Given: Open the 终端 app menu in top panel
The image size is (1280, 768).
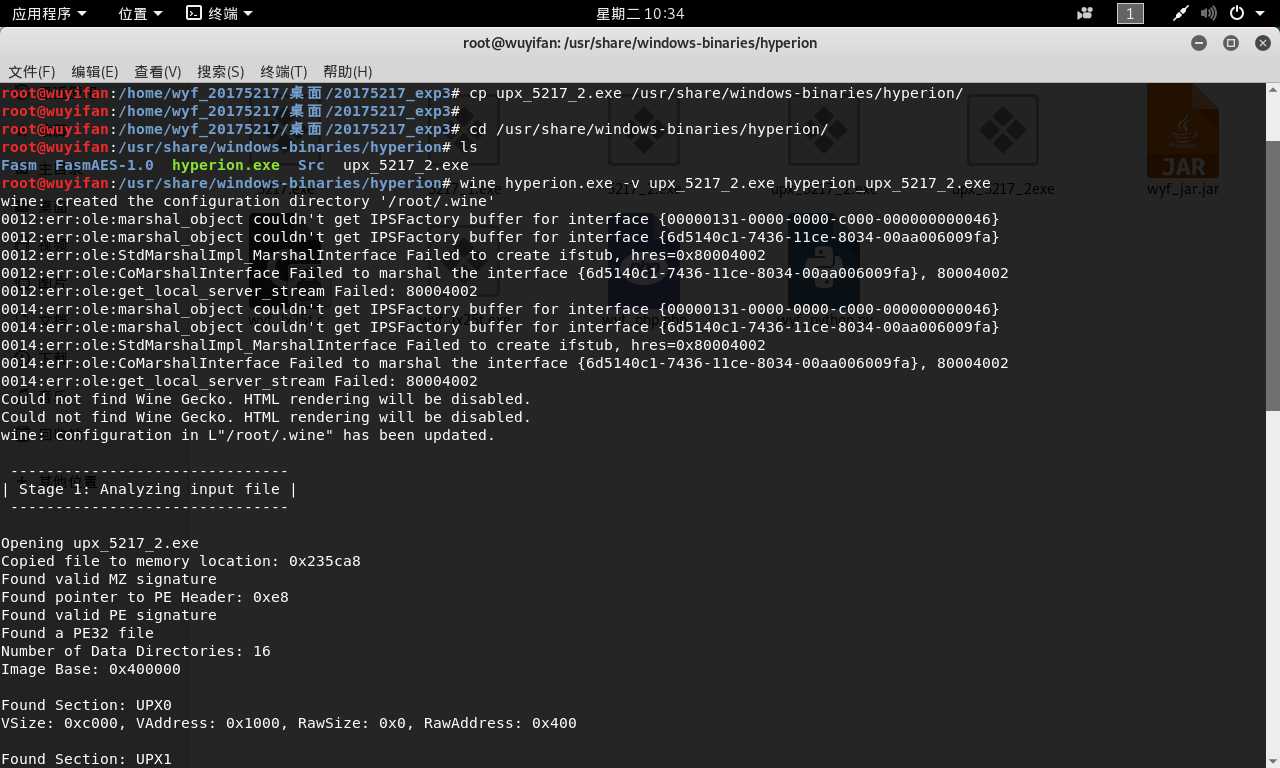Looking at the screenshot, I should [x=220, y=13].
